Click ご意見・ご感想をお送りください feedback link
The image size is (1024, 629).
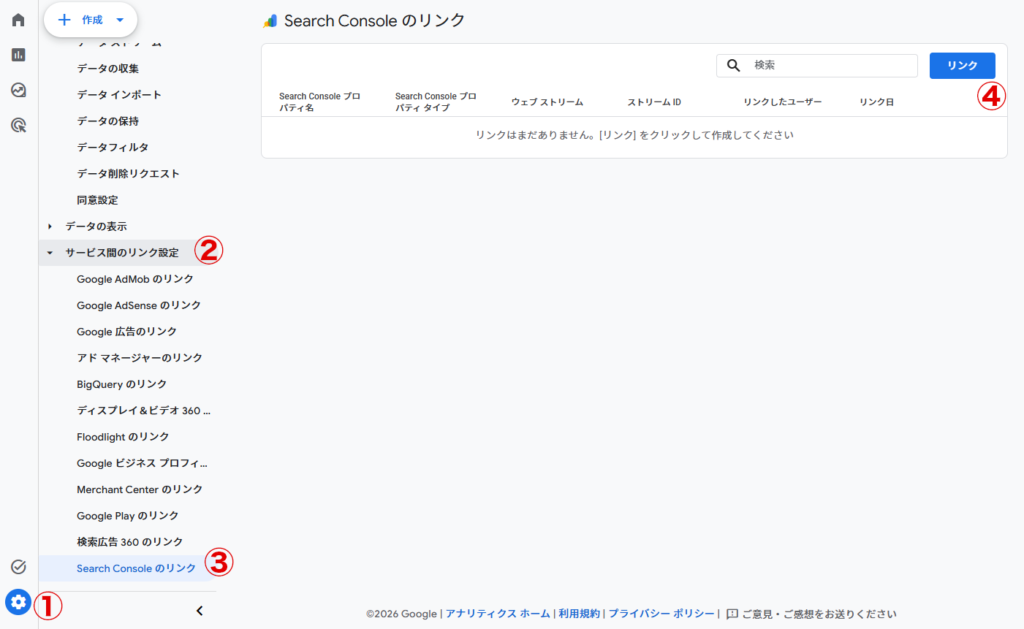coord(819,614)
